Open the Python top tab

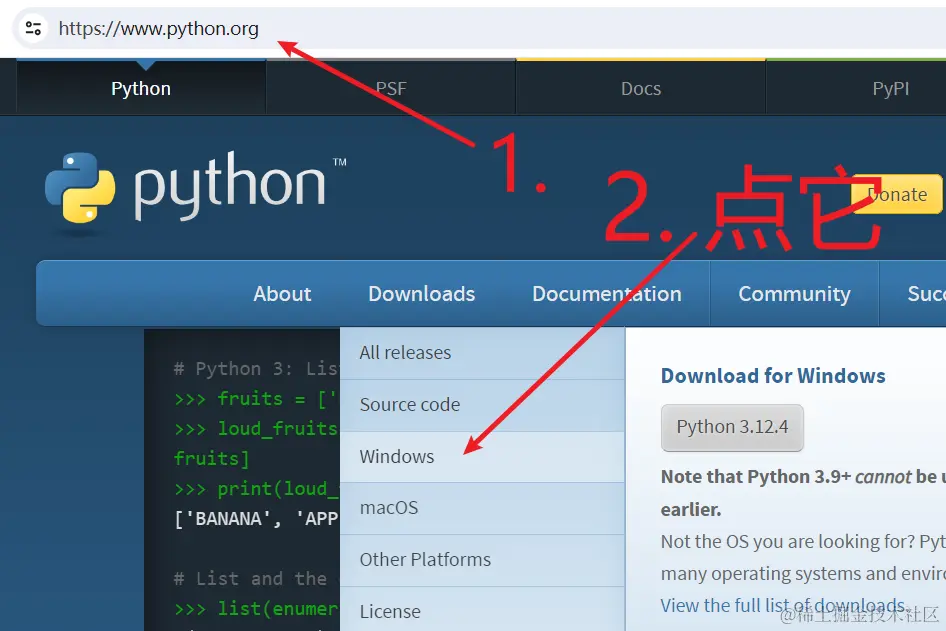[x=141, y=88]
